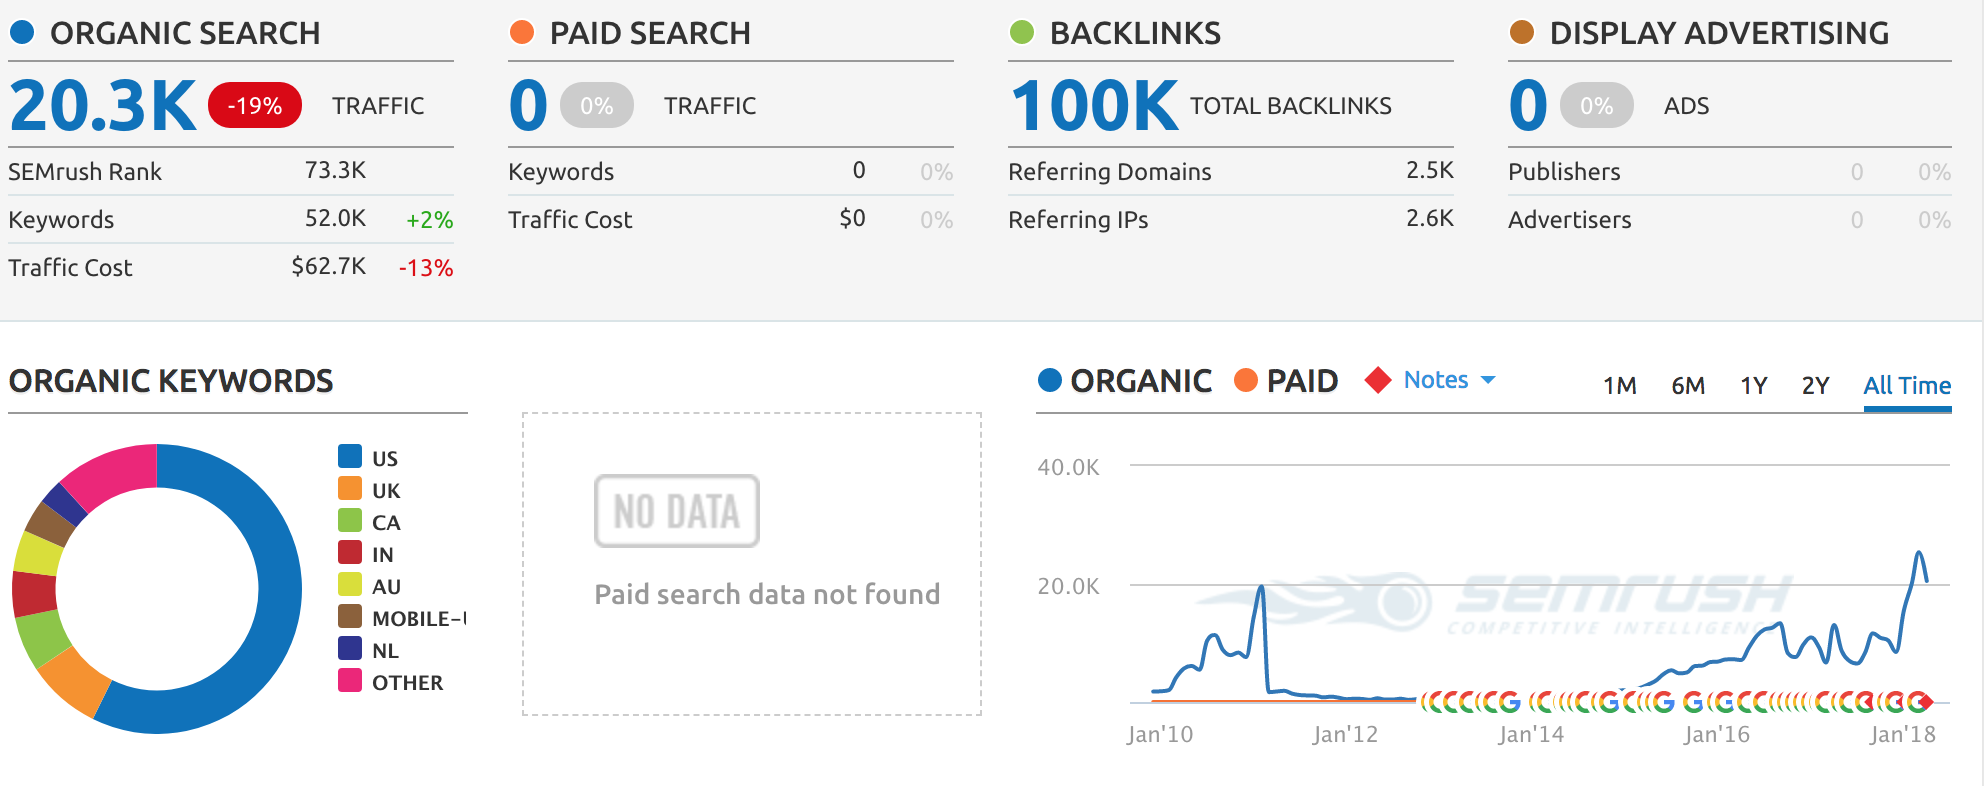Click the Referring Domains value 2.5K
Image resolution: width=1984 pixels, height=786 pixels.
(1430, 170)
